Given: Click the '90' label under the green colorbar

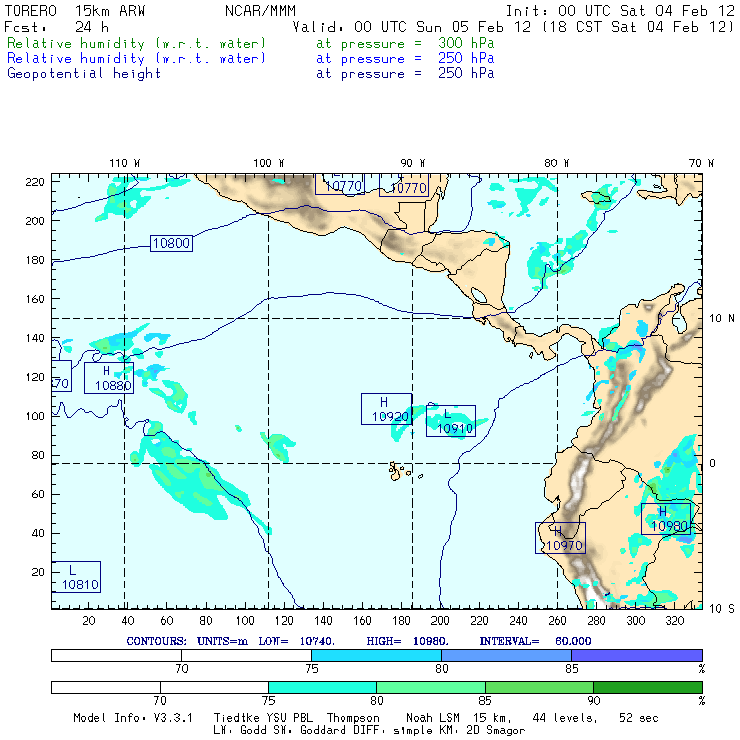Looking at the screenshot, I should [594, 701].
